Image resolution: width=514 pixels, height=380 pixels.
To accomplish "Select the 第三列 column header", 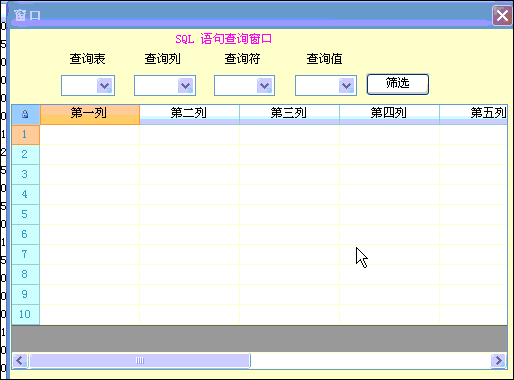I will point(289,114).
